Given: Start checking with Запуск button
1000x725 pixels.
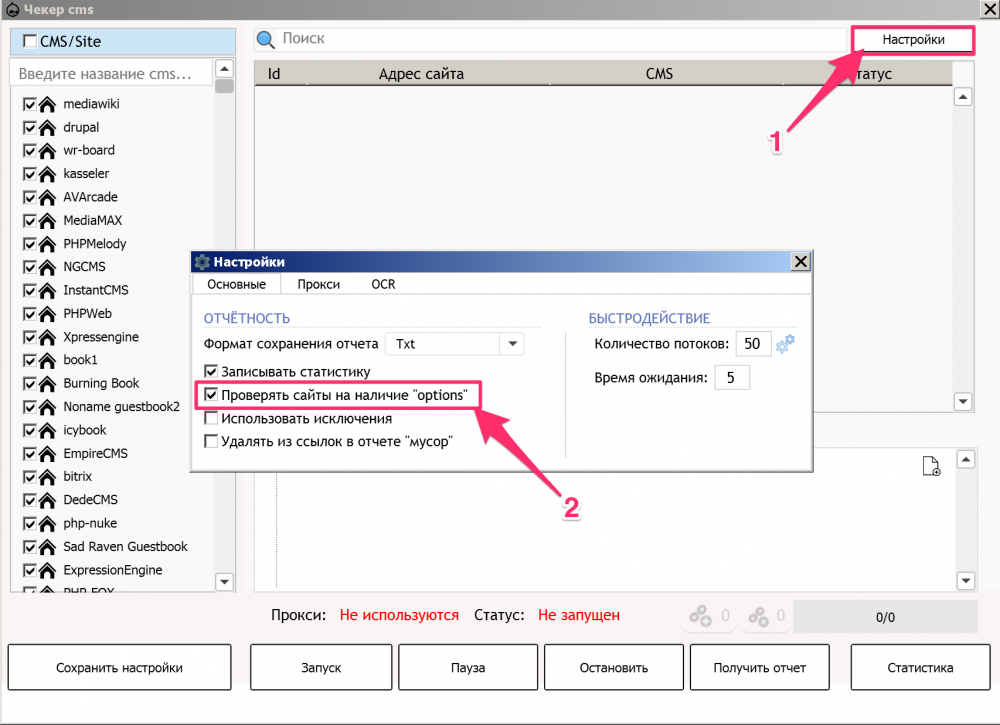Looking at the screenshot, I should (321, 668).
